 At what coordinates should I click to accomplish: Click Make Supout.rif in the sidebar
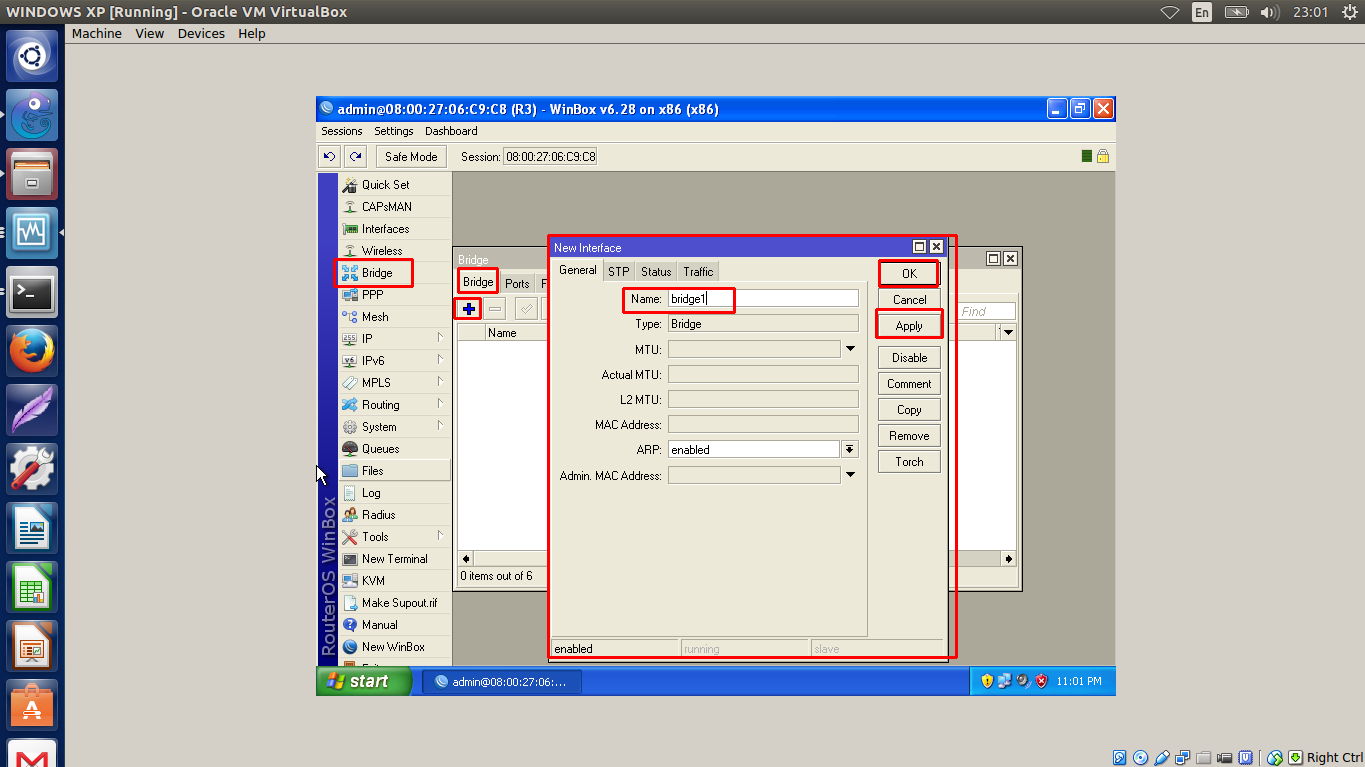(399, 603)
